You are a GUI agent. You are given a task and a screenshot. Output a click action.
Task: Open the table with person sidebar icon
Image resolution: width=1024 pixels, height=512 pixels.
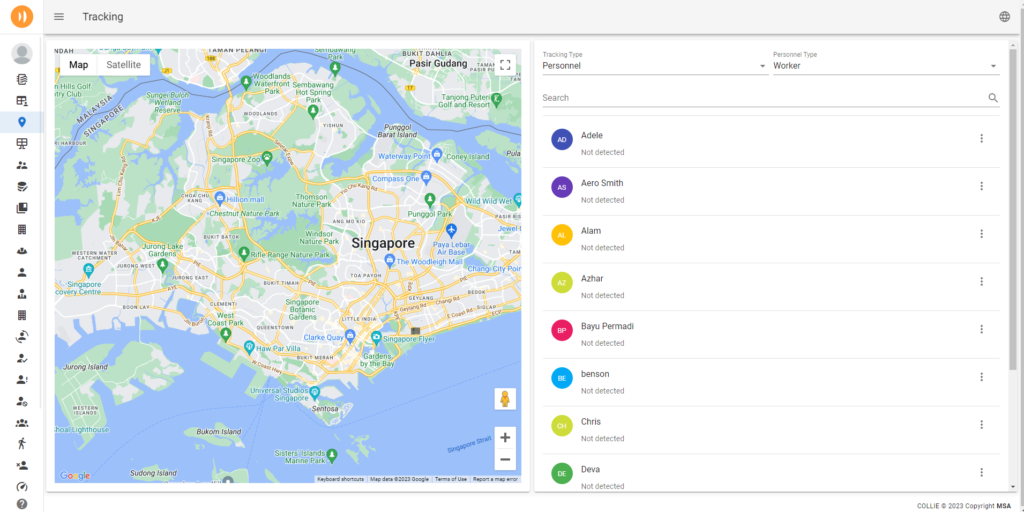point(22,101)
